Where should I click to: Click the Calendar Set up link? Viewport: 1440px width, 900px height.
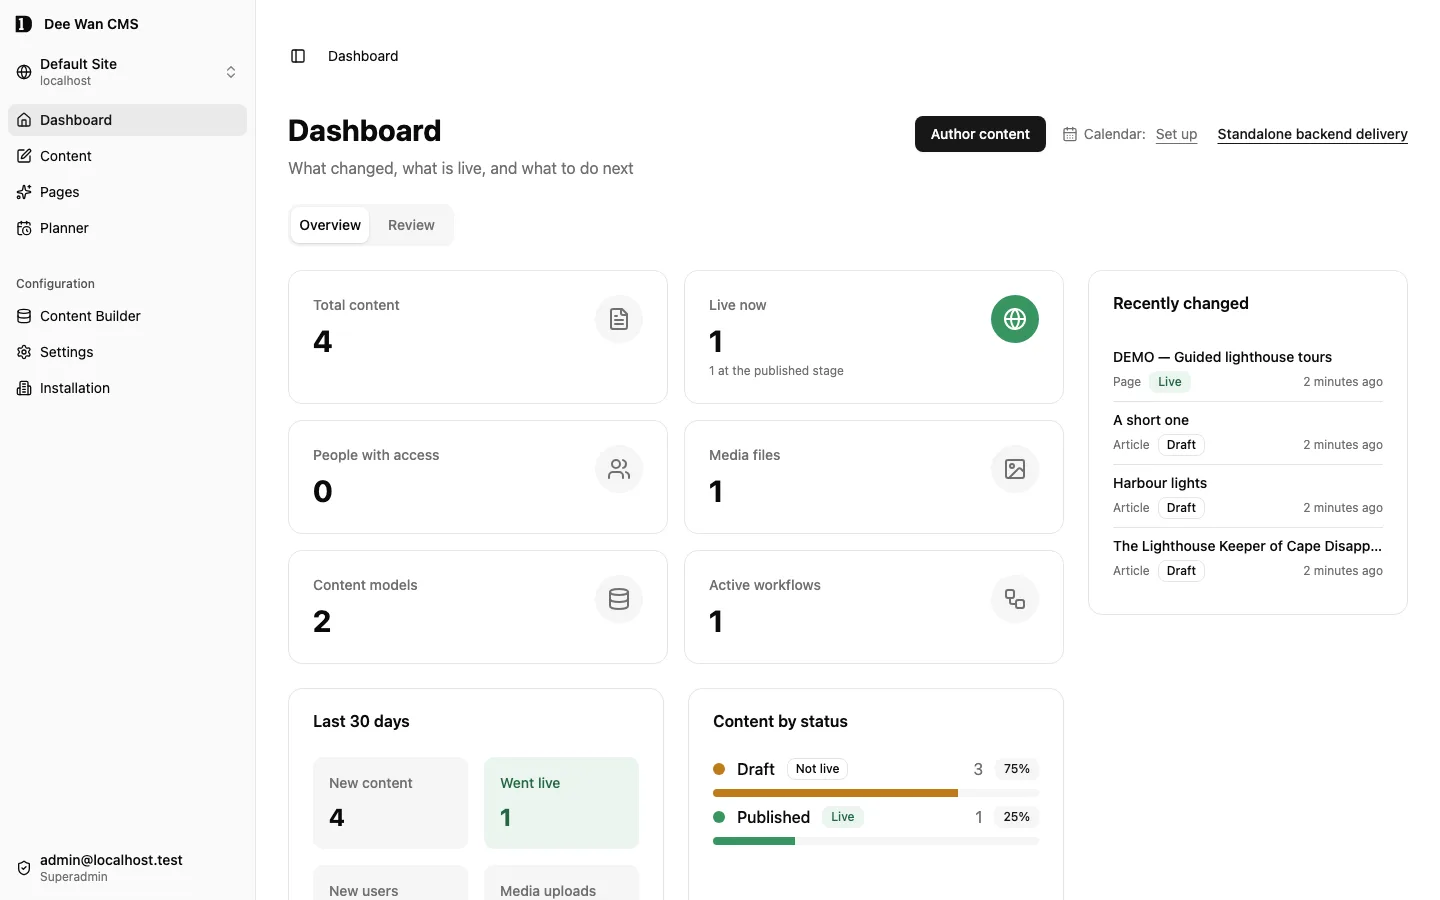coord(1176,134)
